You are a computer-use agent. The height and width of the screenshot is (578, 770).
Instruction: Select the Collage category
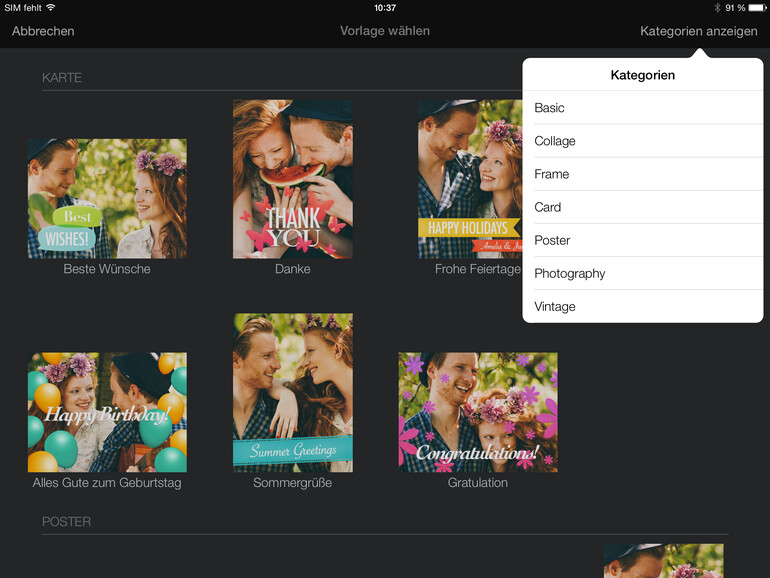tap(643, 141)
